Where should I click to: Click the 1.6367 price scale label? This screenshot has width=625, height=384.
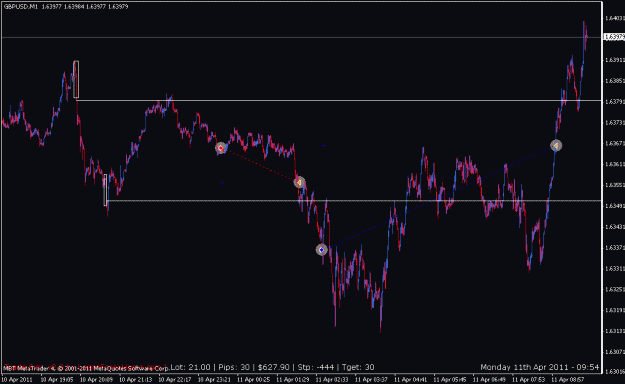615,143
